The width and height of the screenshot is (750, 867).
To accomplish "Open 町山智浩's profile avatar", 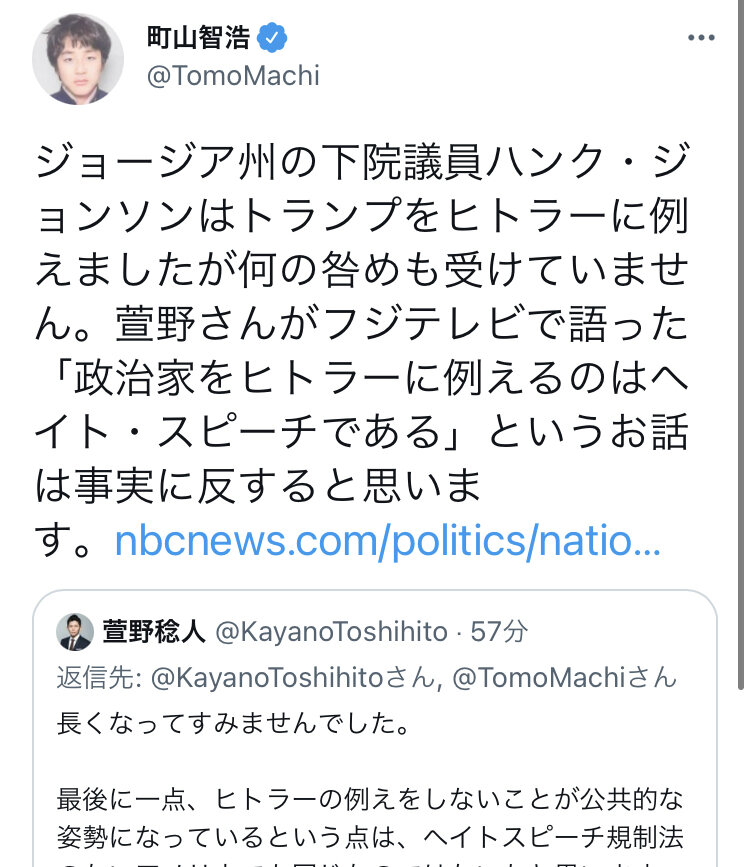I will [77, 60].
